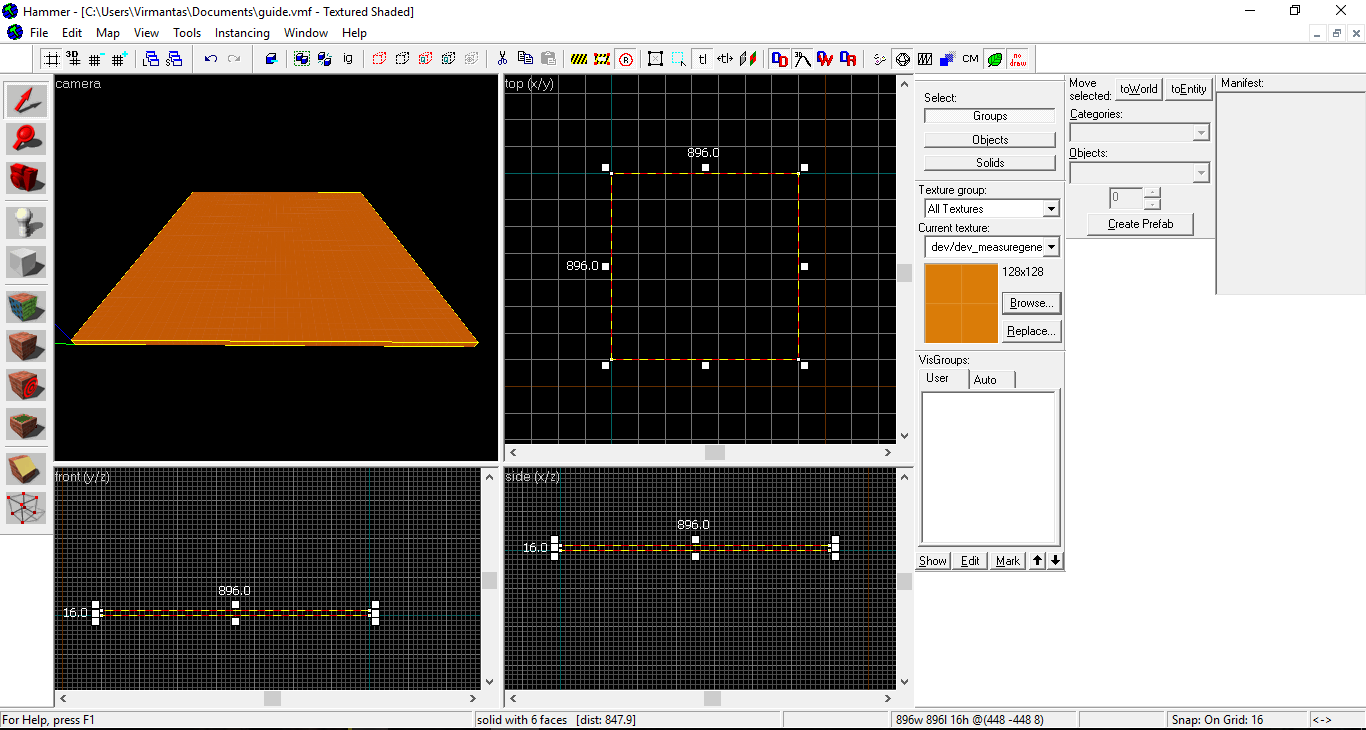The height and width of the screenshot is (730, 1366).
Task: Toggle the radius culling 'R' icon
Action: (625, 59)
